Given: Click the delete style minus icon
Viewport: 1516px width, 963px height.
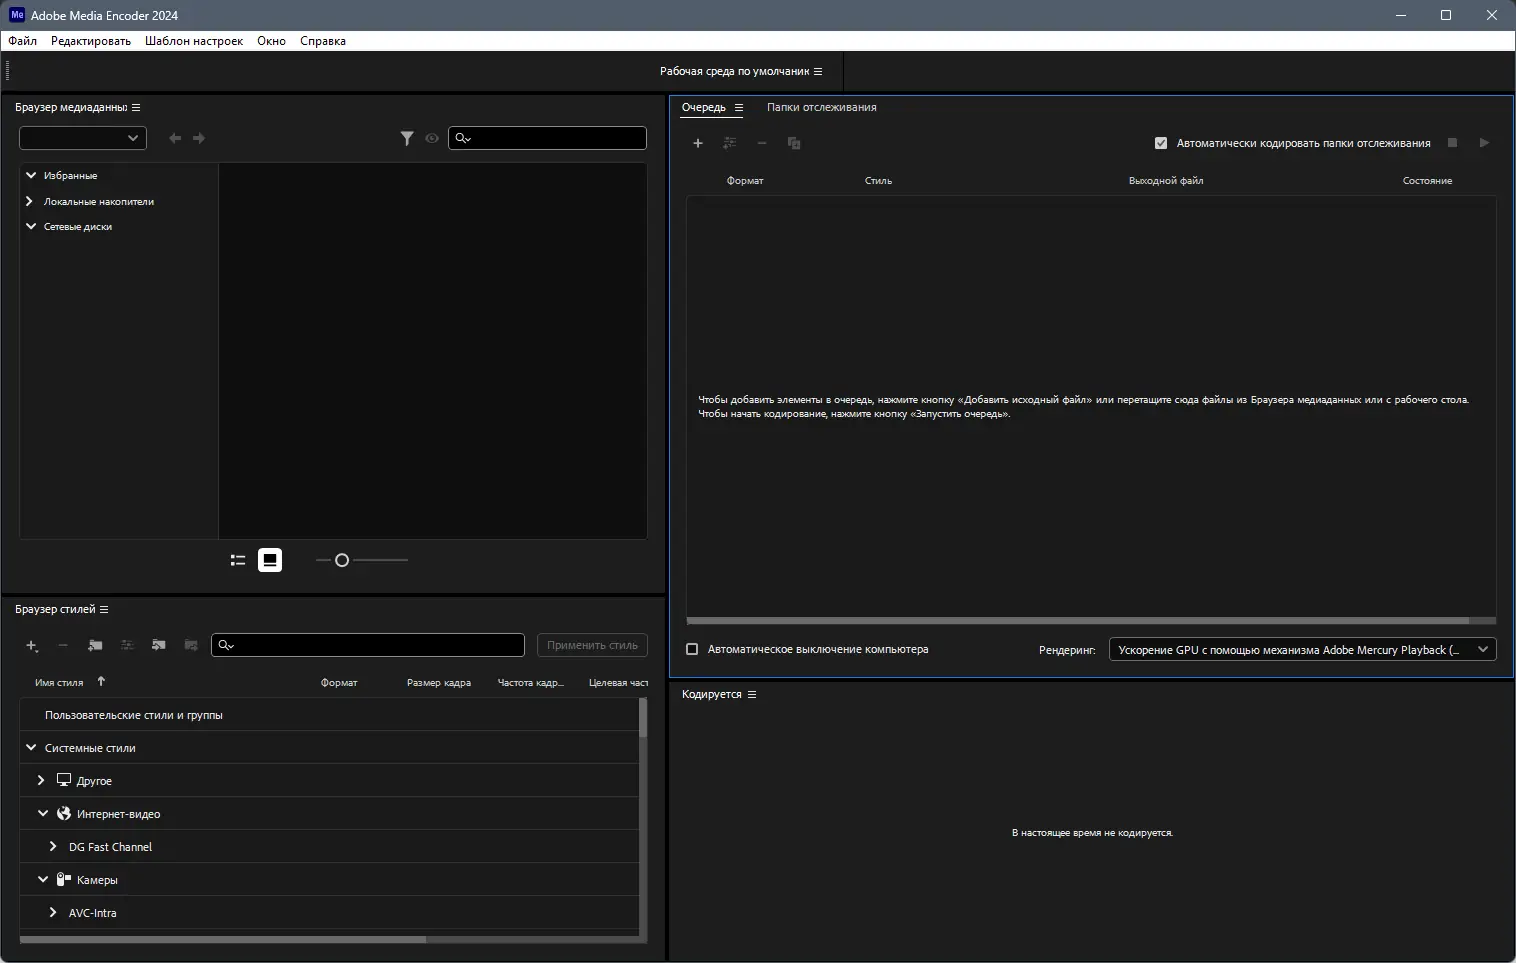Looking at the screenshot, I should (63, 645).
